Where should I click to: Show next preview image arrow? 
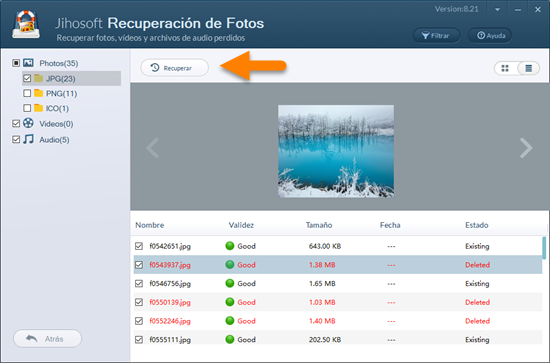[x=525, y=148]
